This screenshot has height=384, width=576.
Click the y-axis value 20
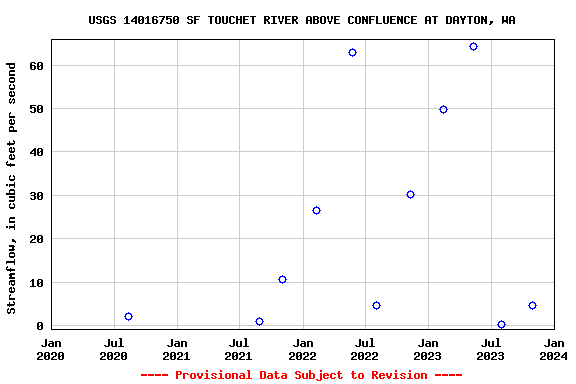click(36, 239)
